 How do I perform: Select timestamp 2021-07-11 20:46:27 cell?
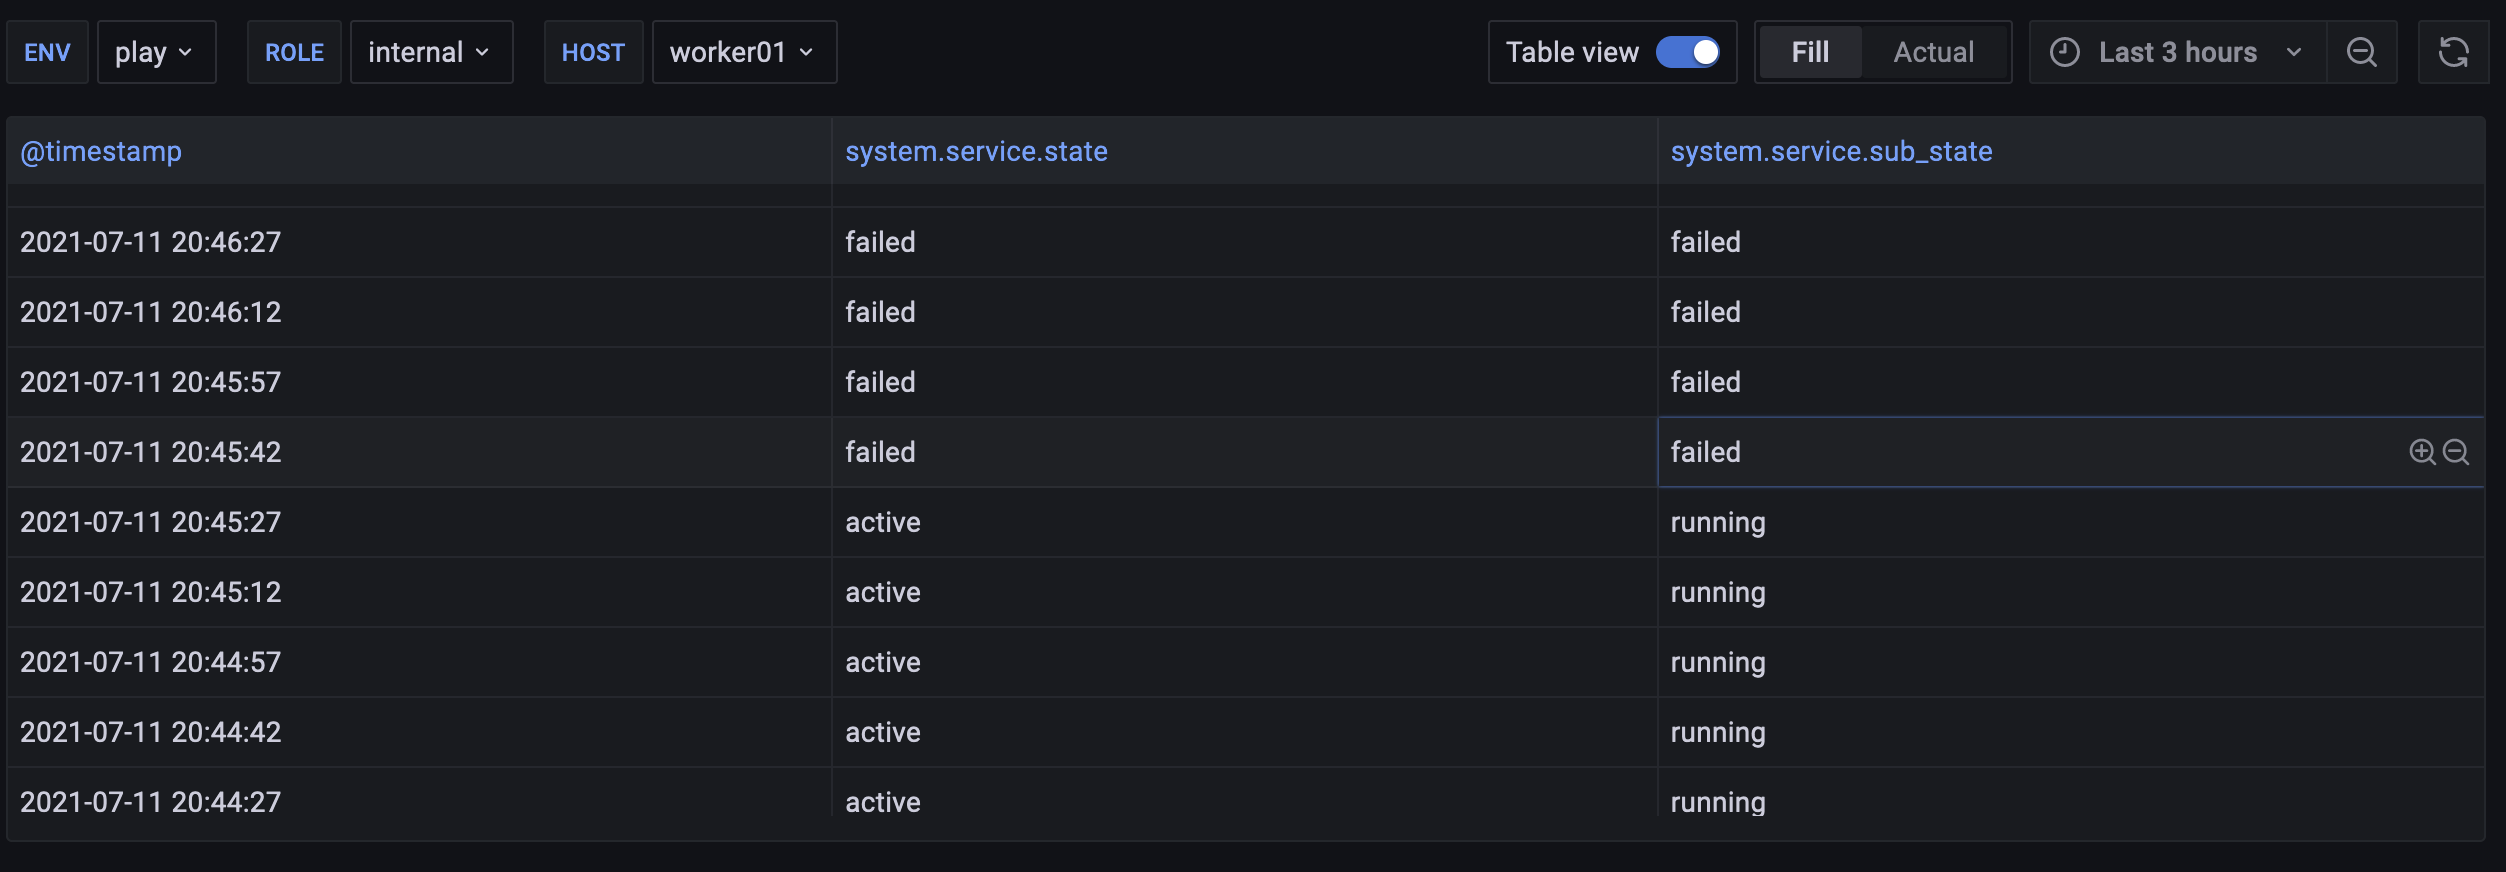point(419,242)
